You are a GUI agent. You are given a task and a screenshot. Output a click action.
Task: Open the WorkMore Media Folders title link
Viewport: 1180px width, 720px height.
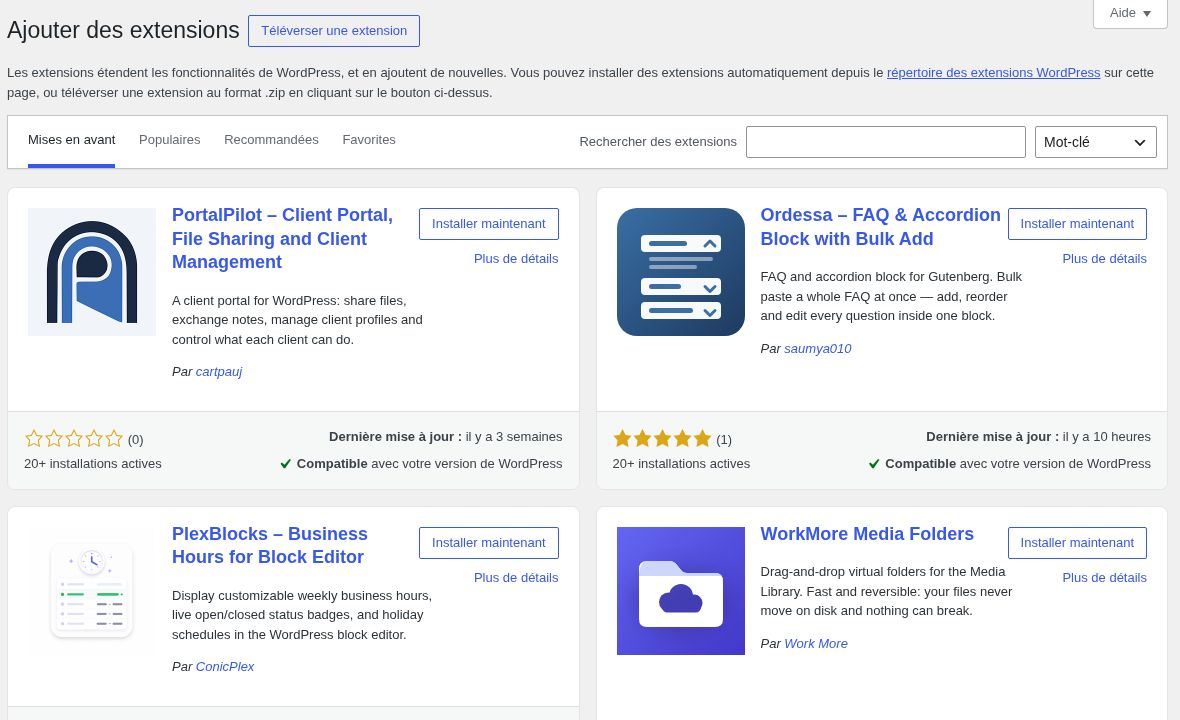tap(867, 533)
